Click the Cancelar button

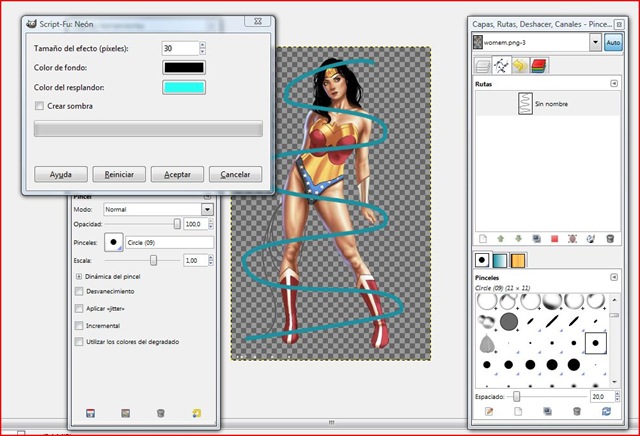coord(236,174)
